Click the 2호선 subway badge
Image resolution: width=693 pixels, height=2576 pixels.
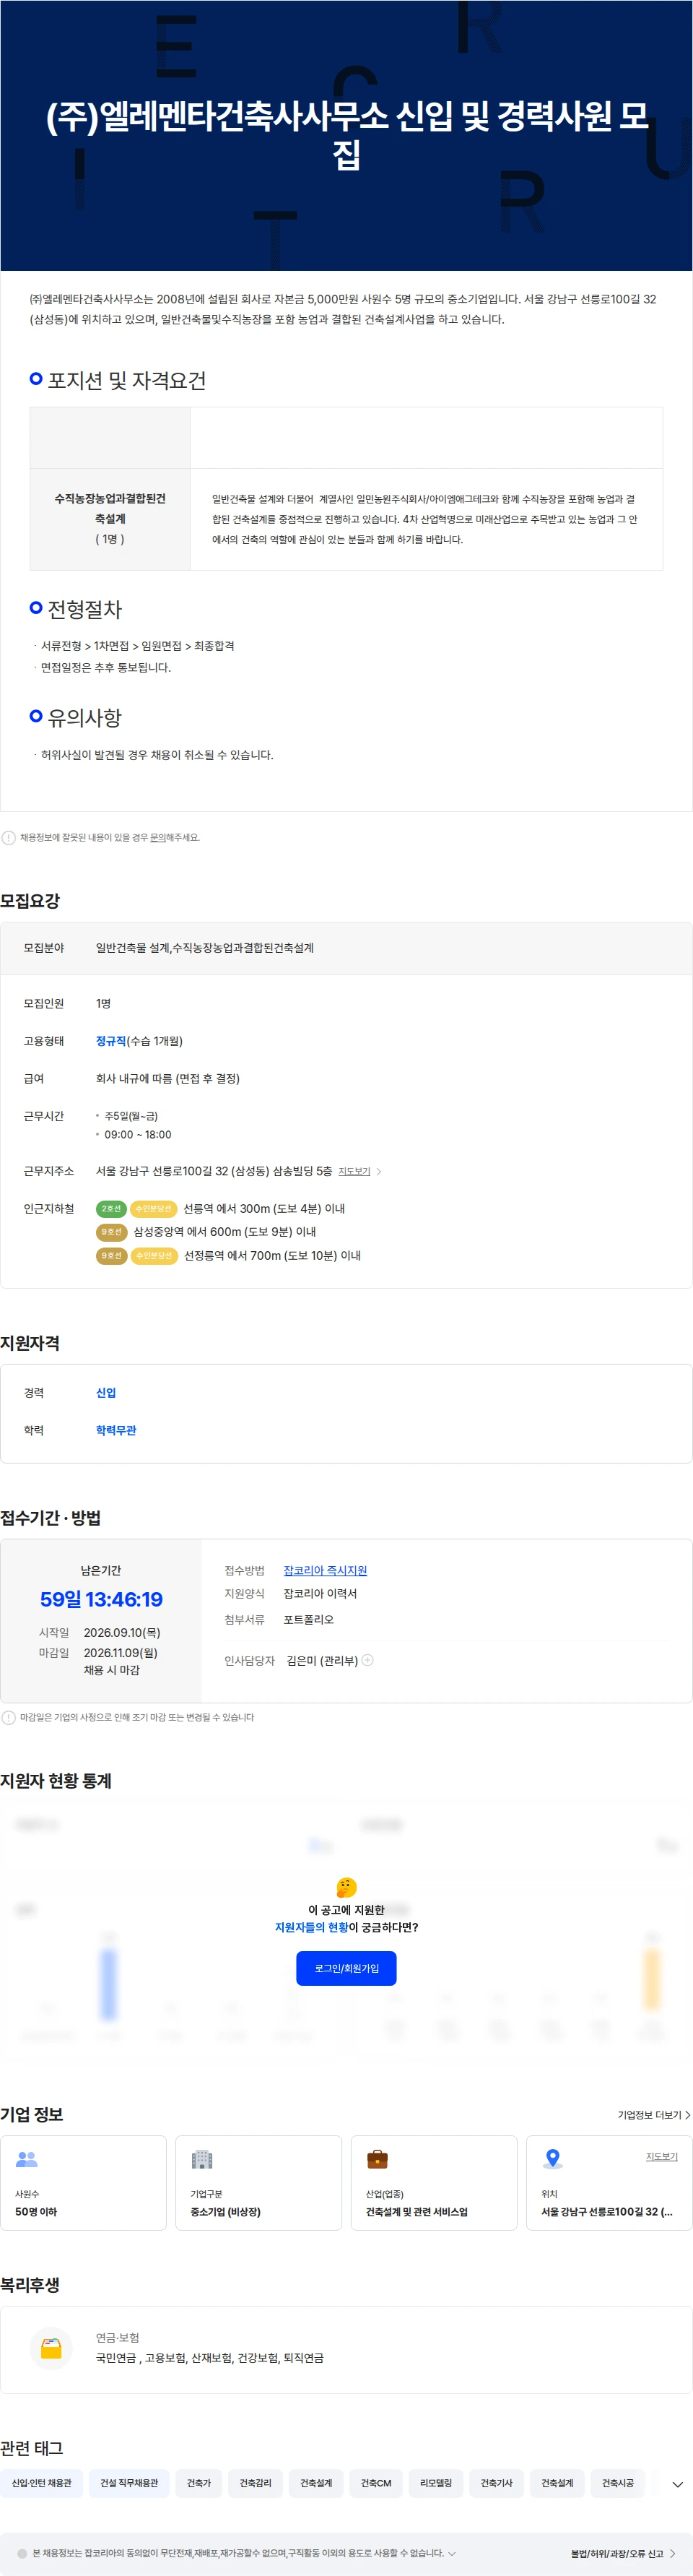(x=111, y=1209)
